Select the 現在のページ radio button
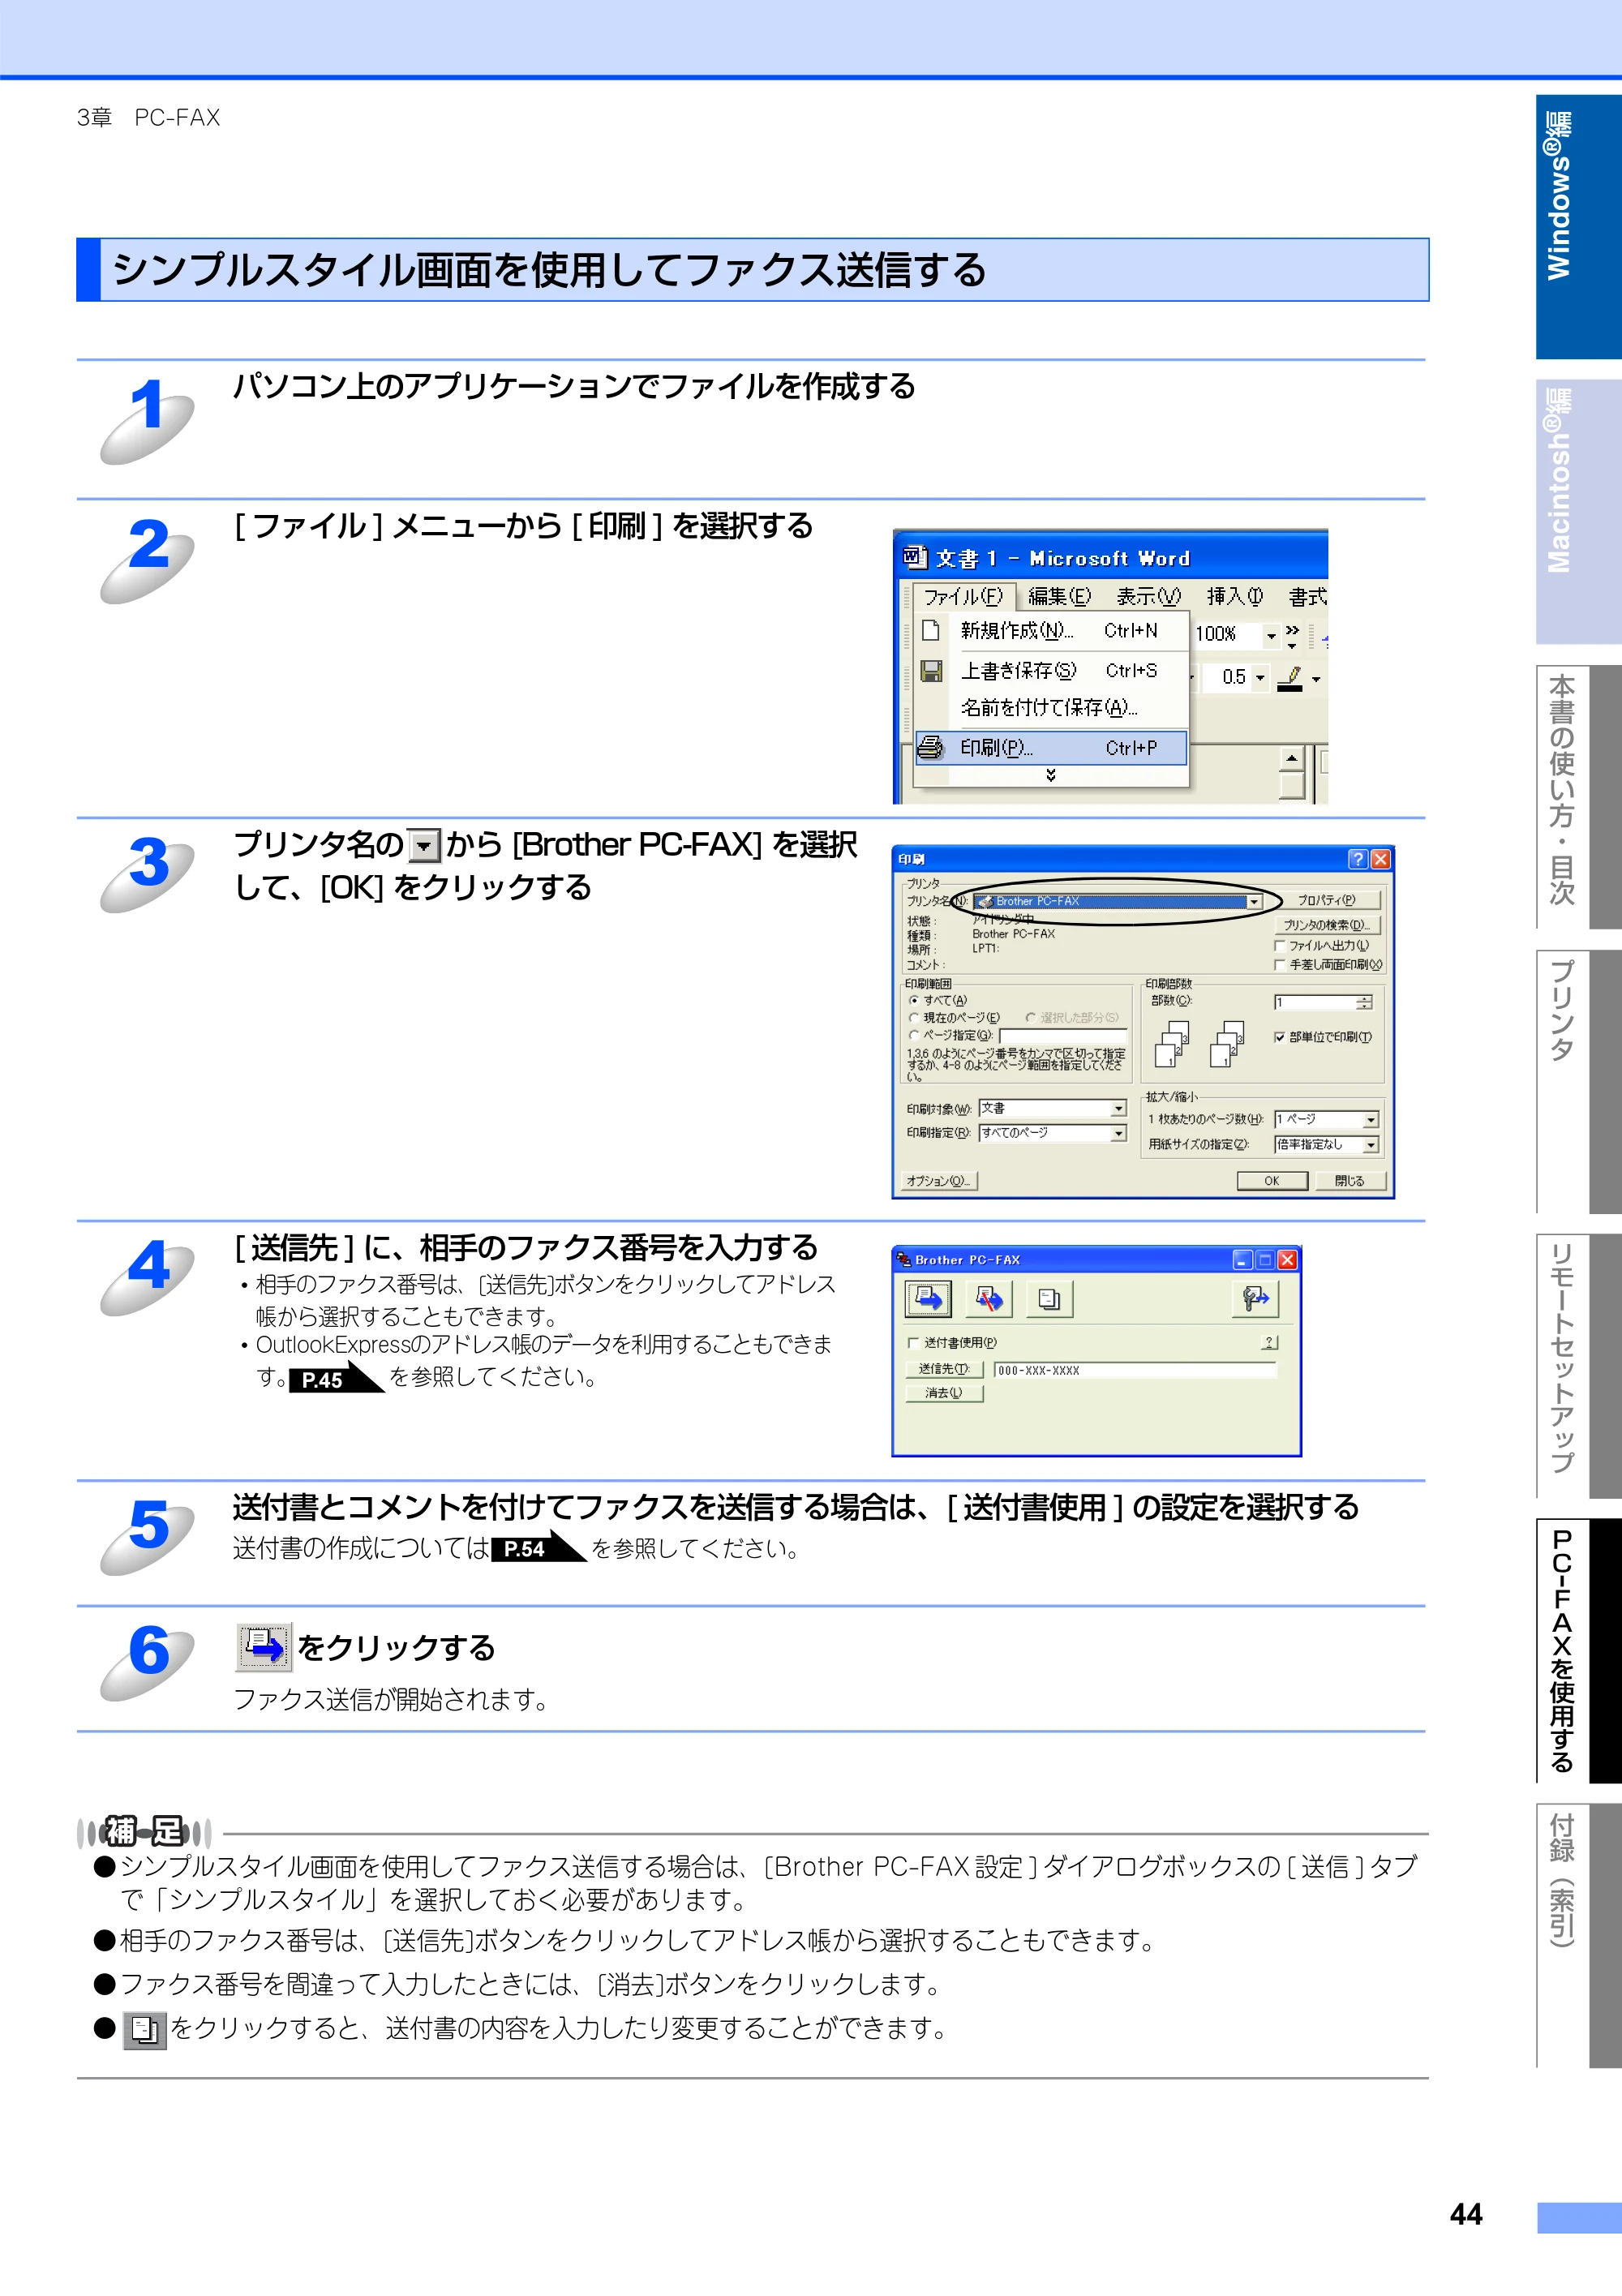The width and height of the screenshot is (1622, 2296). tap(914, 1017)
